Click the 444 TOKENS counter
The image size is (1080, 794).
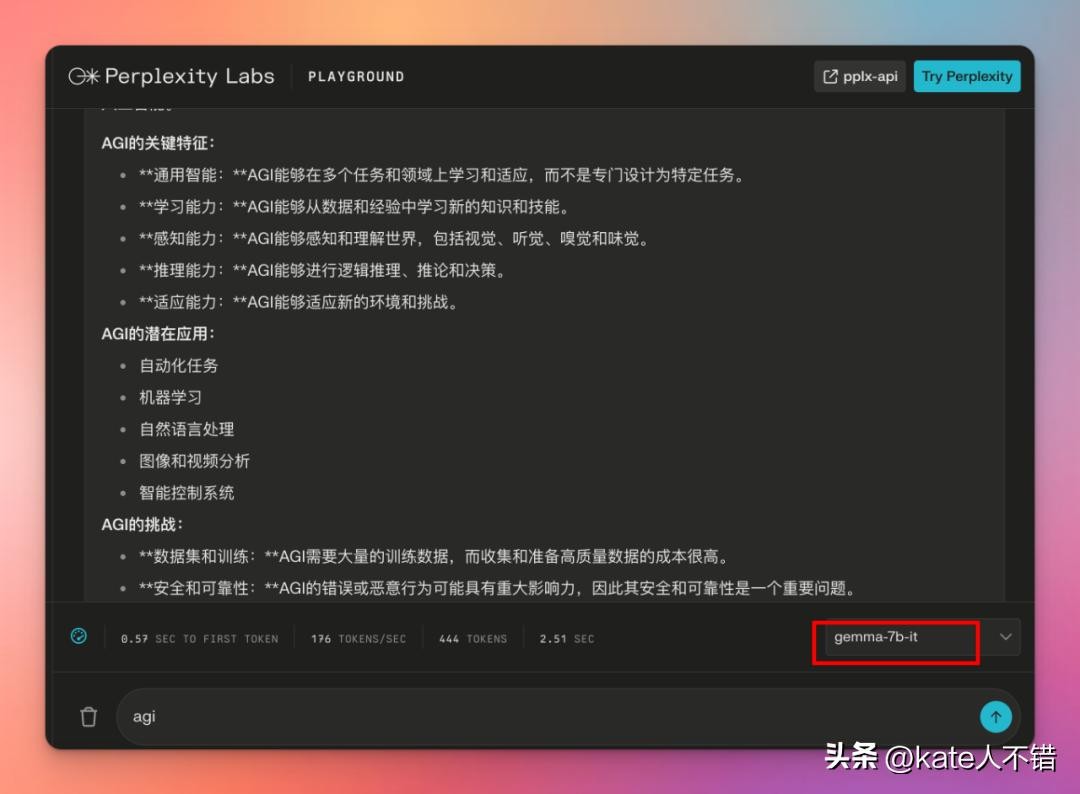[x=472, y=638]
